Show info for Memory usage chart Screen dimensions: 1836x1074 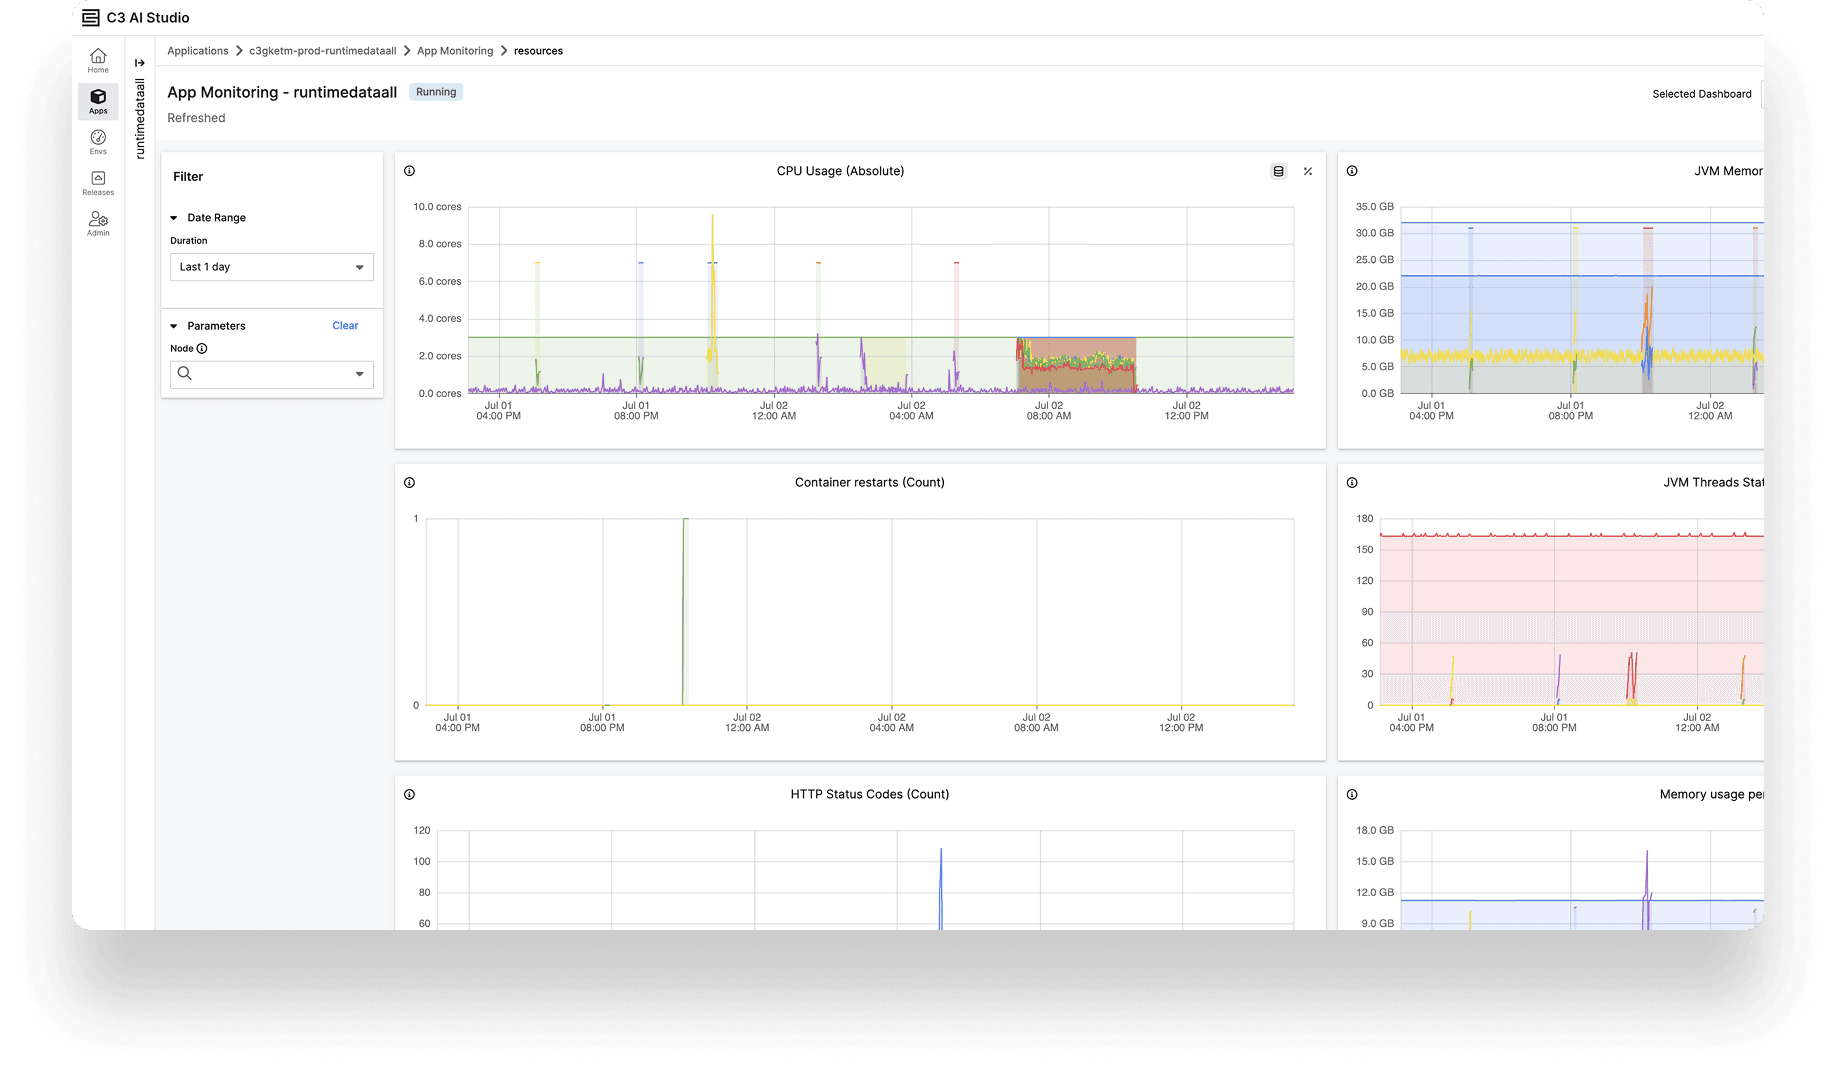pyautogui.click(x=1352, y=795)
